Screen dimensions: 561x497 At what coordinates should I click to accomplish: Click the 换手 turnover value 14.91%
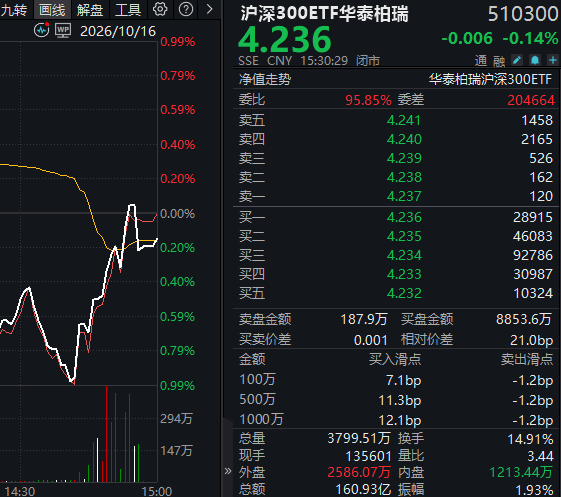(x=530, y=439)
